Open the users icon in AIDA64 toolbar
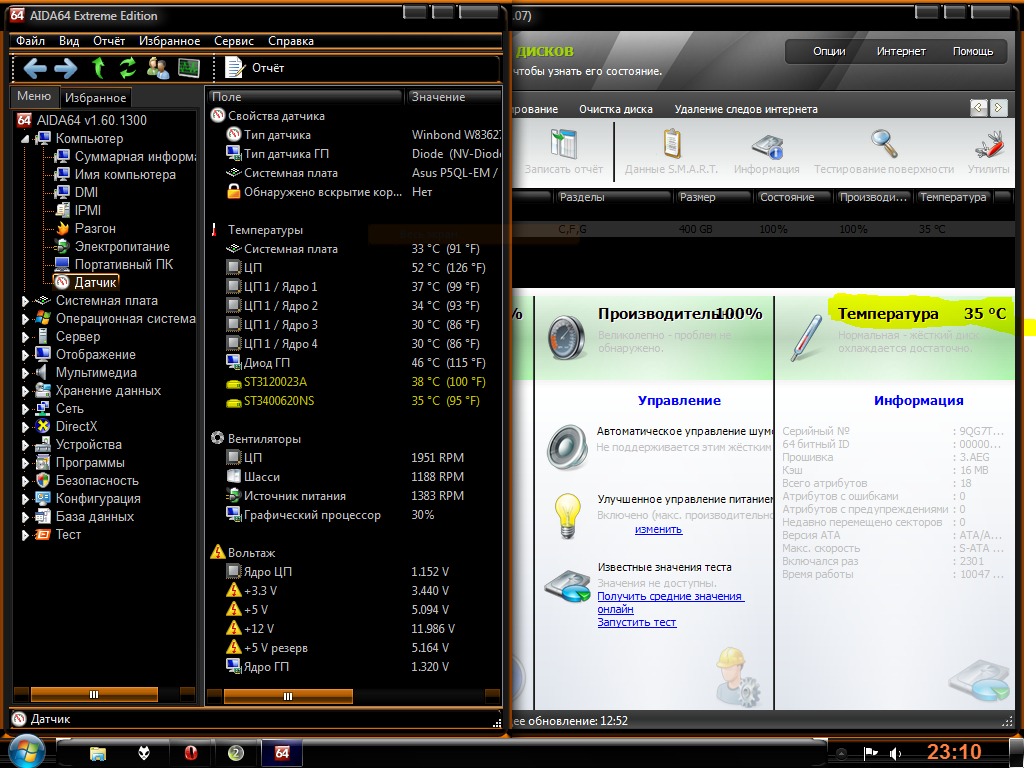Screen dimensions: 1036x768 [157, 67]
